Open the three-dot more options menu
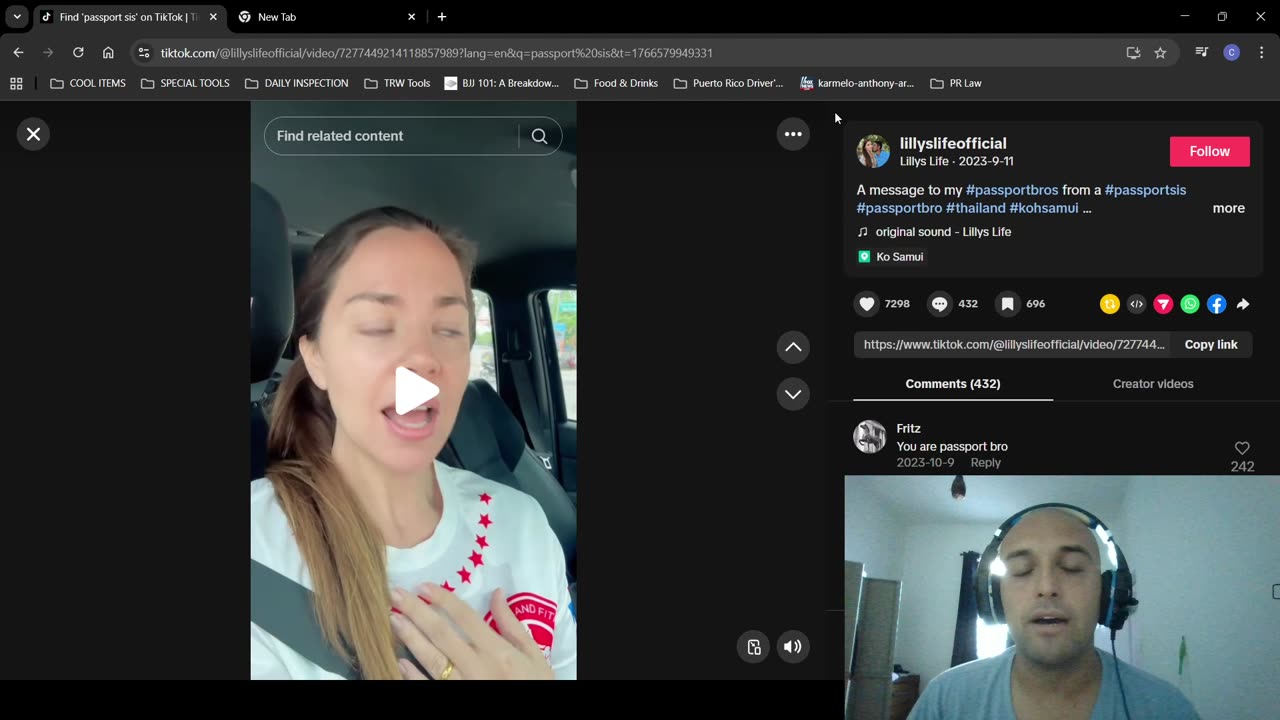This screenshot has height=720, width=1280. coord(793,134)
